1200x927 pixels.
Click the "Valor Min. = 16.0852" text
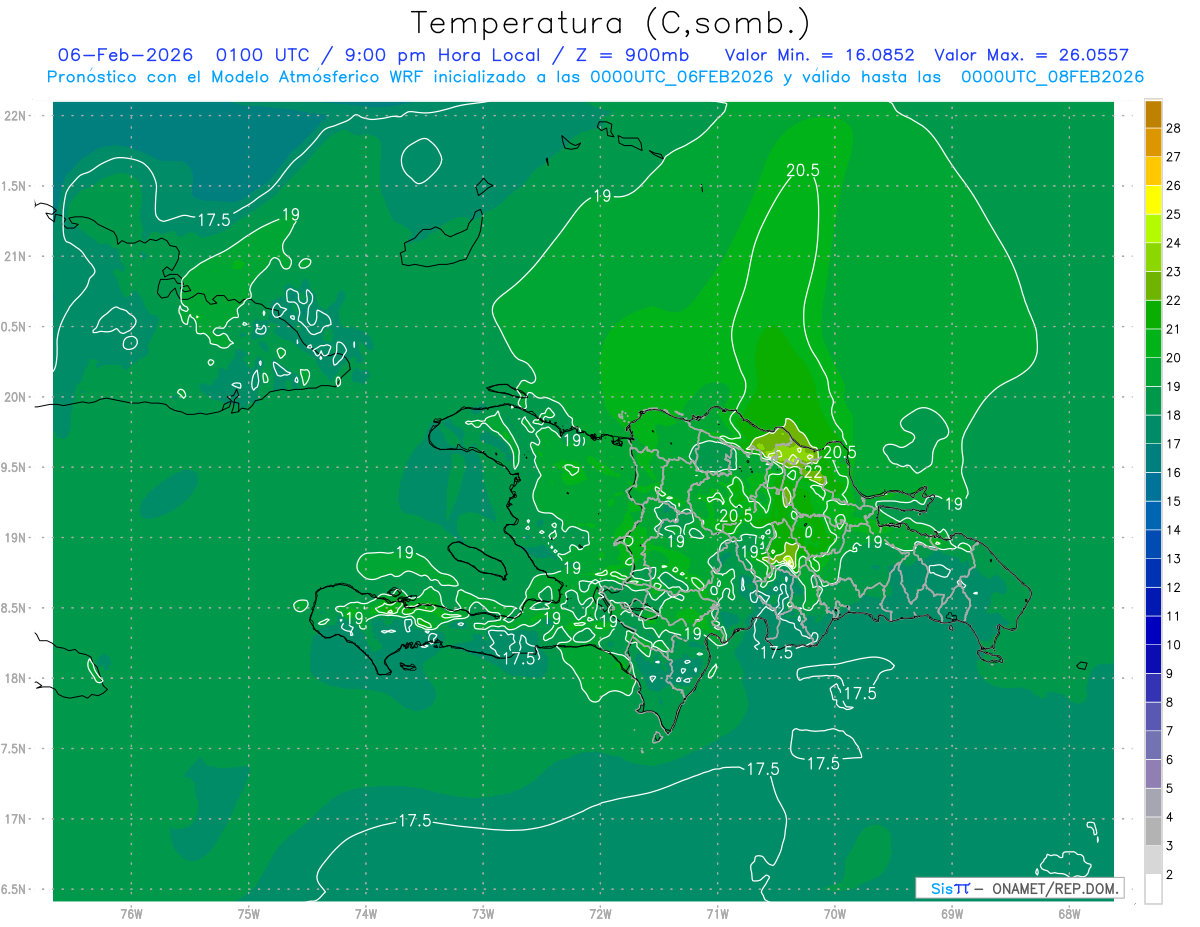(x=819, y=55)
